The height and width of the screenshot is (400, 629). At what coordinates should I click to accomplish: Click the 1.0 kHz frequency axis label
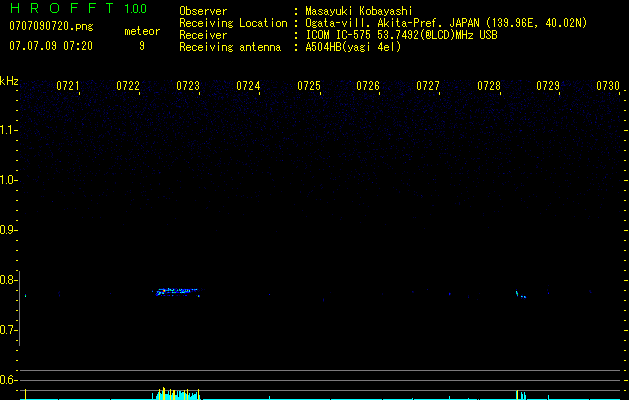7,180
